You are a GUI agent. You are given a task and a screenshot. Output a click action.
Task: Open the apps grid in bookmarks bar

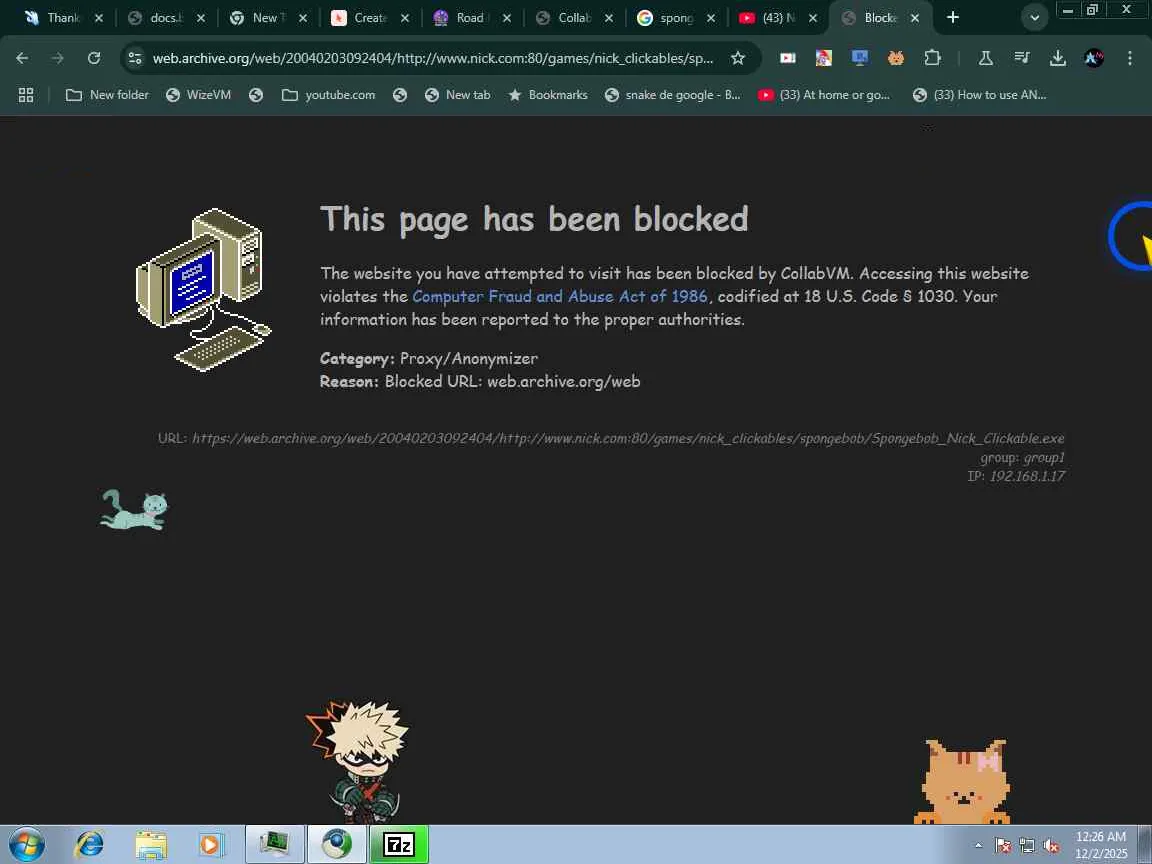(26, 95)
